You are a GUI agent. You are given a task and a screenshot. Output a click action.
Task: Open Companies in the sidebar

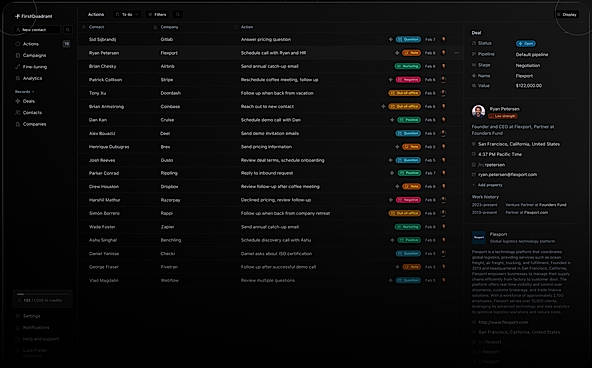click(x=34, y=124)
